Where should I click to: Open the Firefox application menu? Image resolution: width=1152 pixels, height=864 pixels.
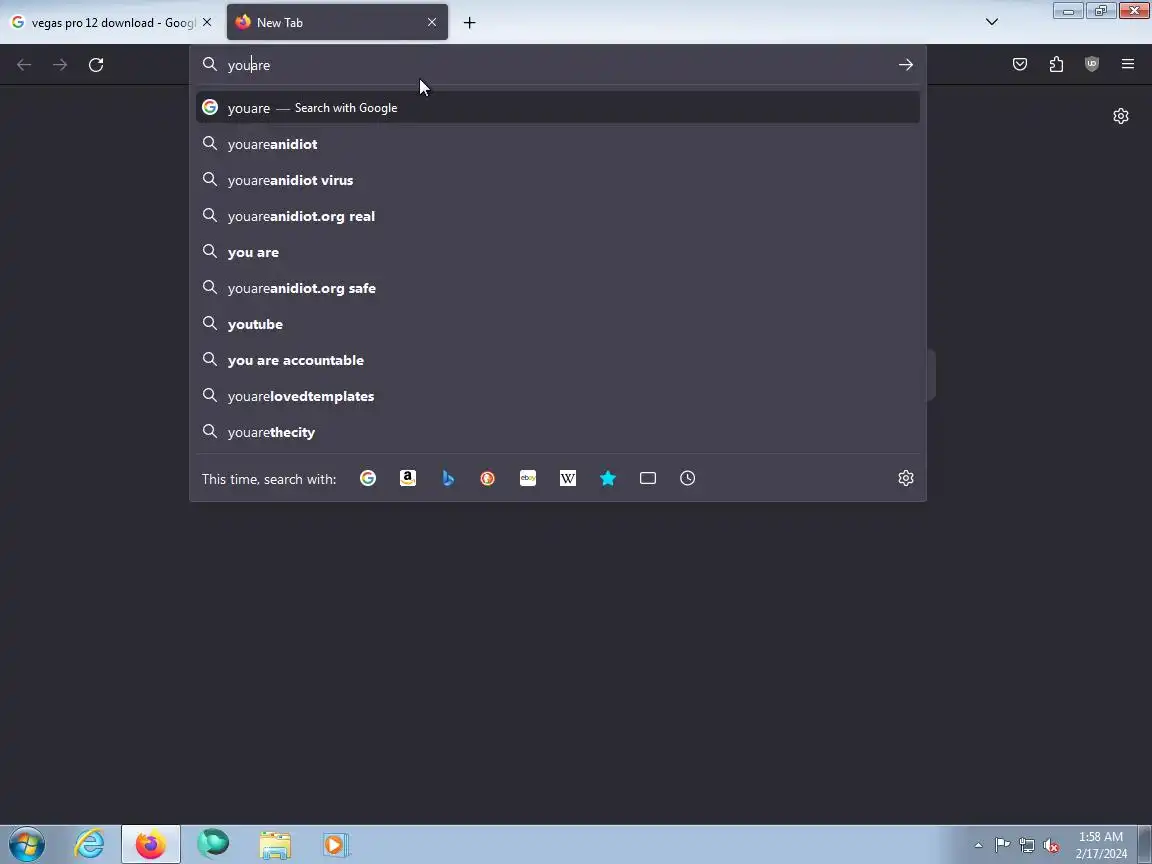1128,65
